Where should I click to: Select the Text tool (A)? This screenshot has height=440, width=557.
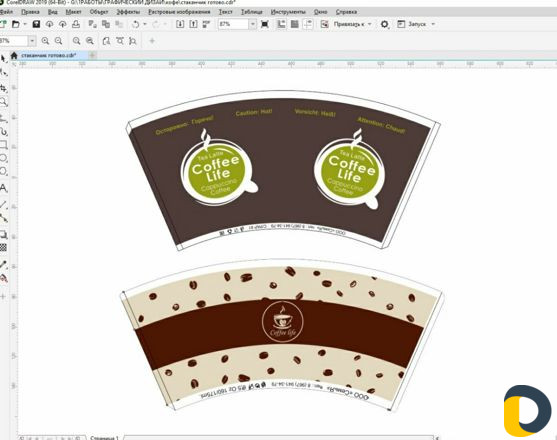[3, 188]
